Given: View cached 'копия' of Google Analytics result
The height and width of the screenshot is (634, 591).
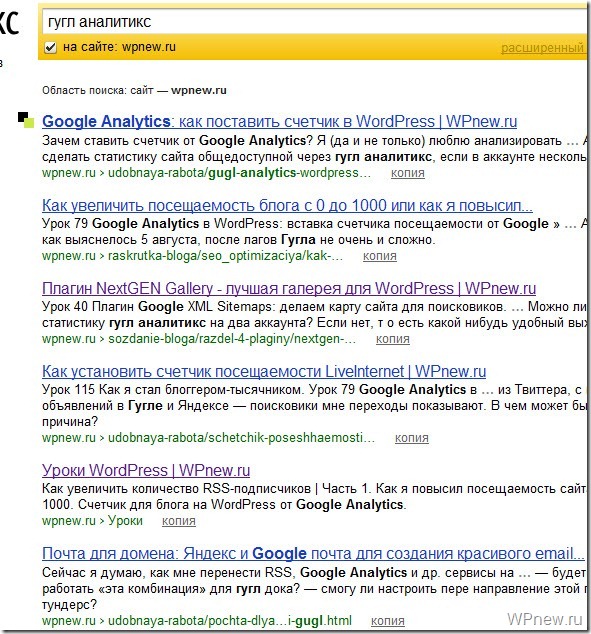Looking at the screenshot, I should click(x=407, y=173).
